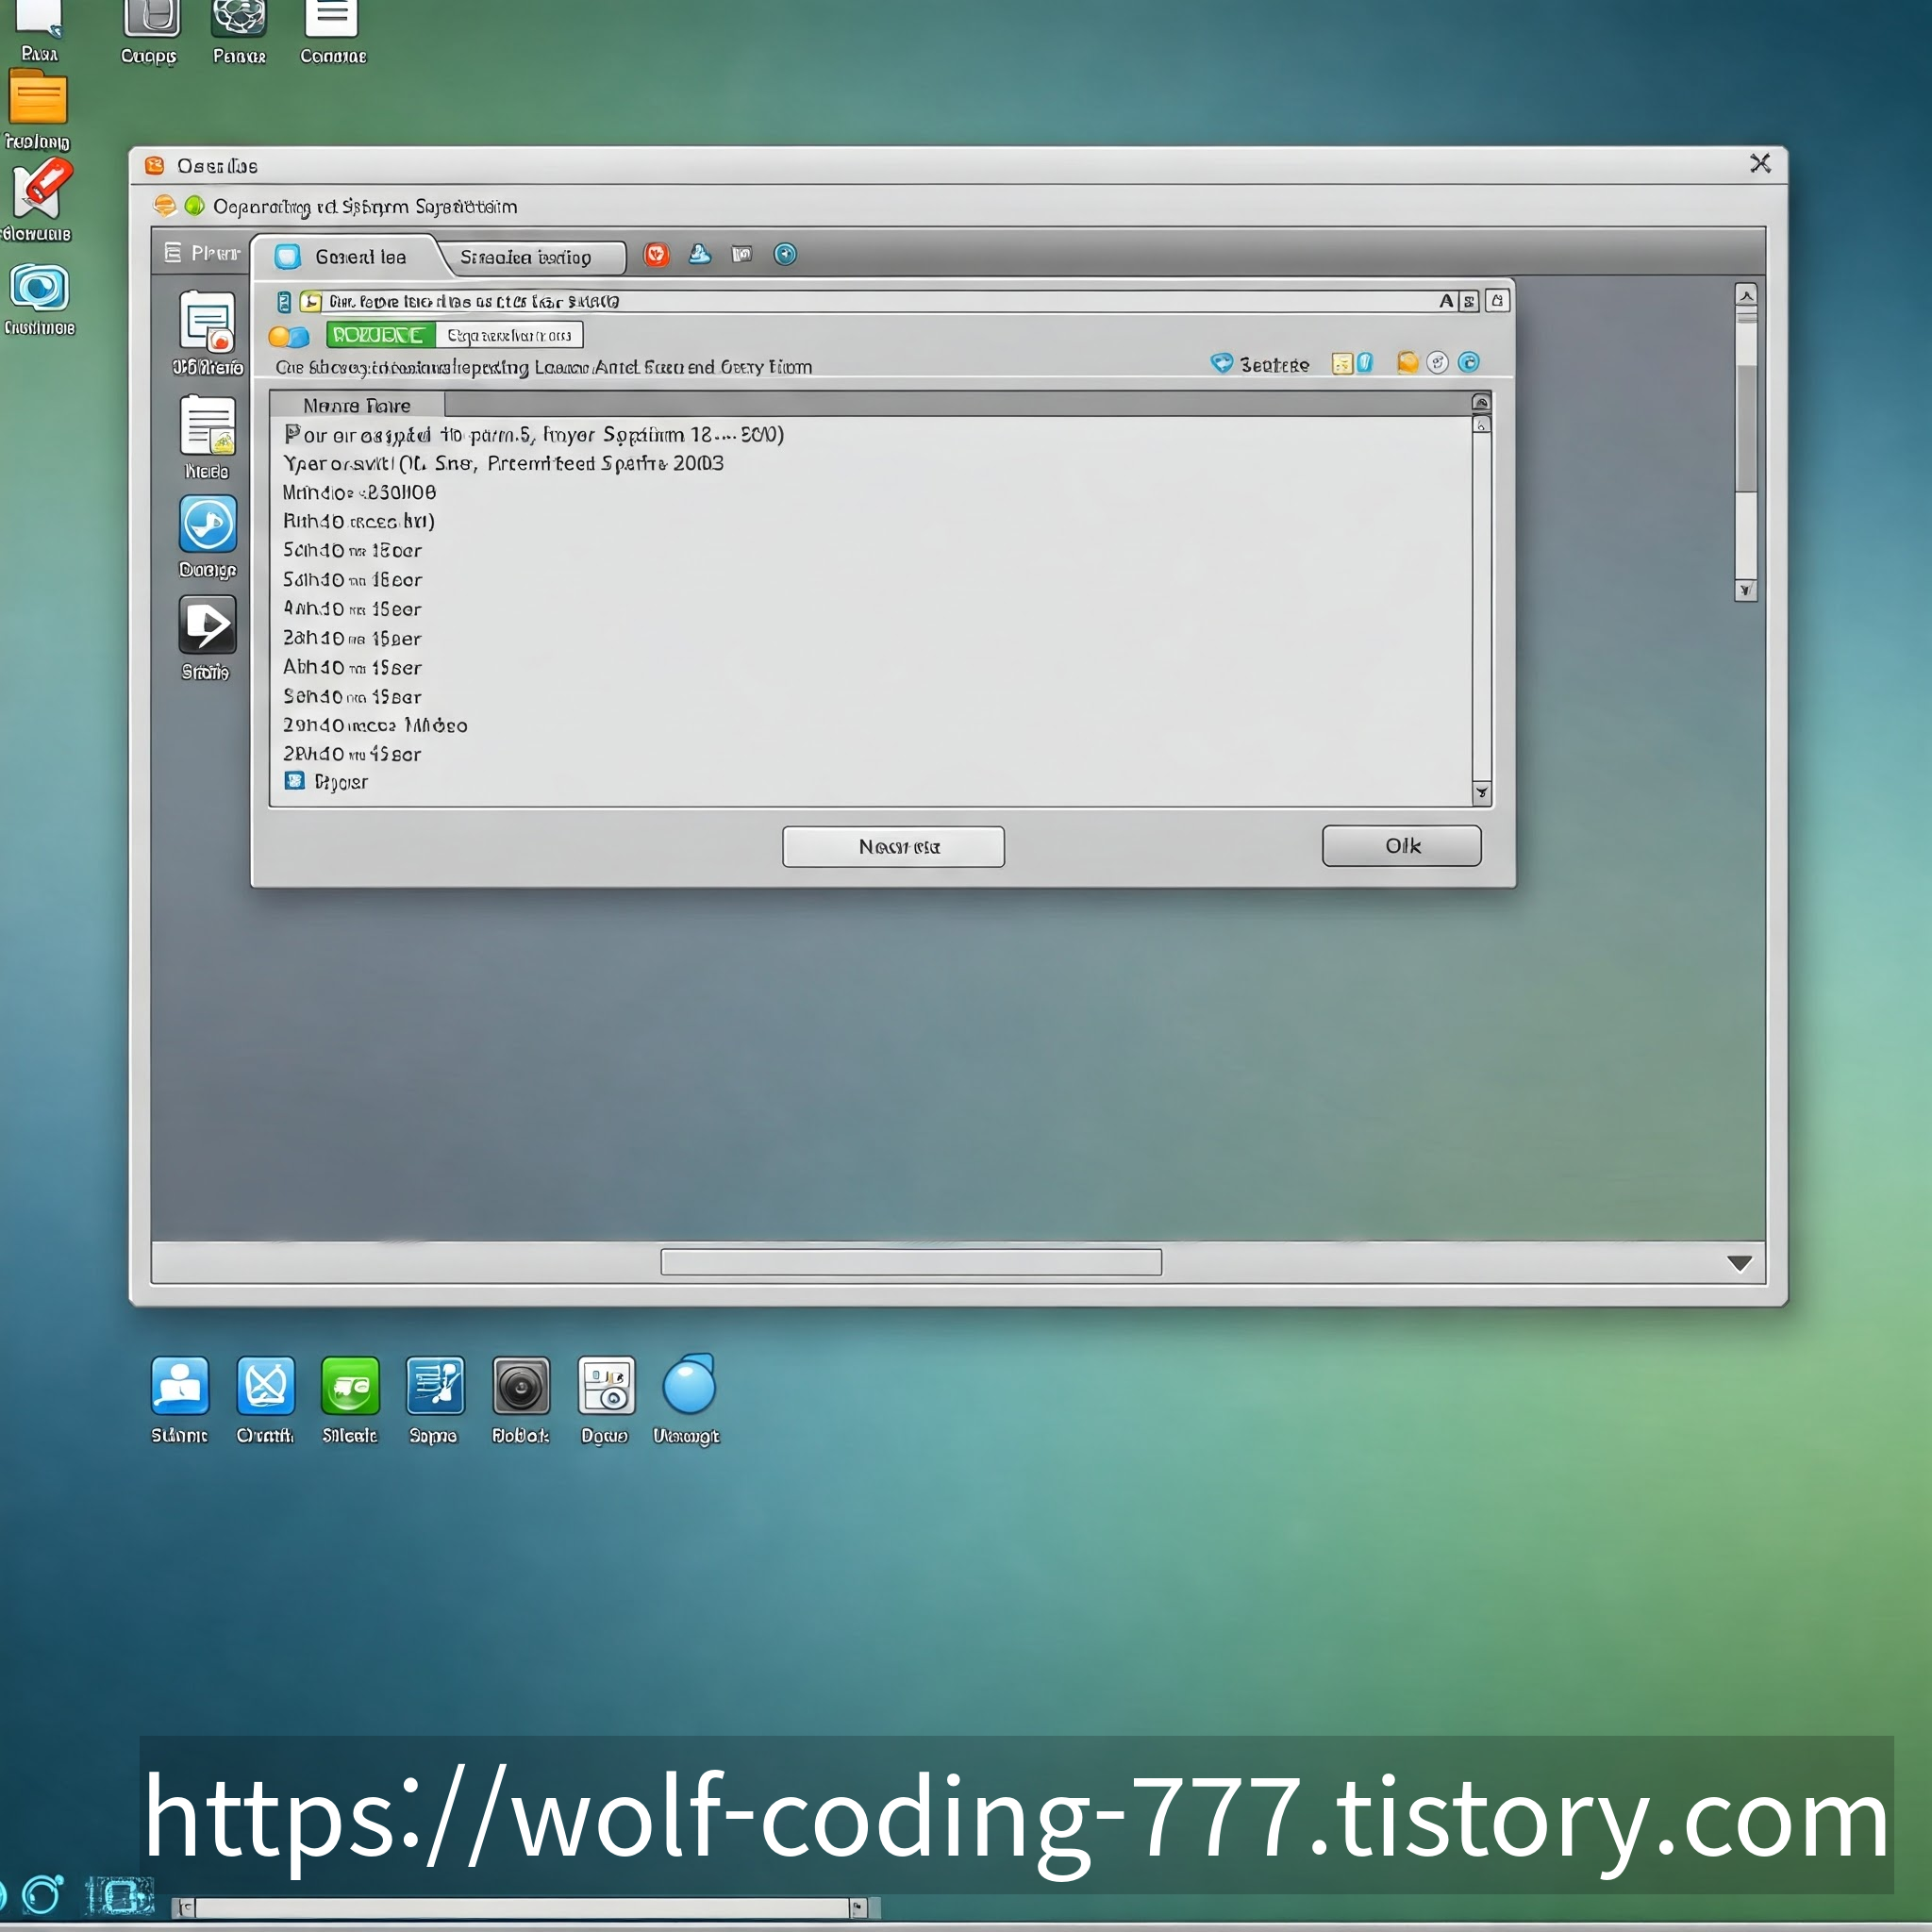1932x1932 pixels.
Task: Switch to the Sraolea tab
Action: (527, 258)
